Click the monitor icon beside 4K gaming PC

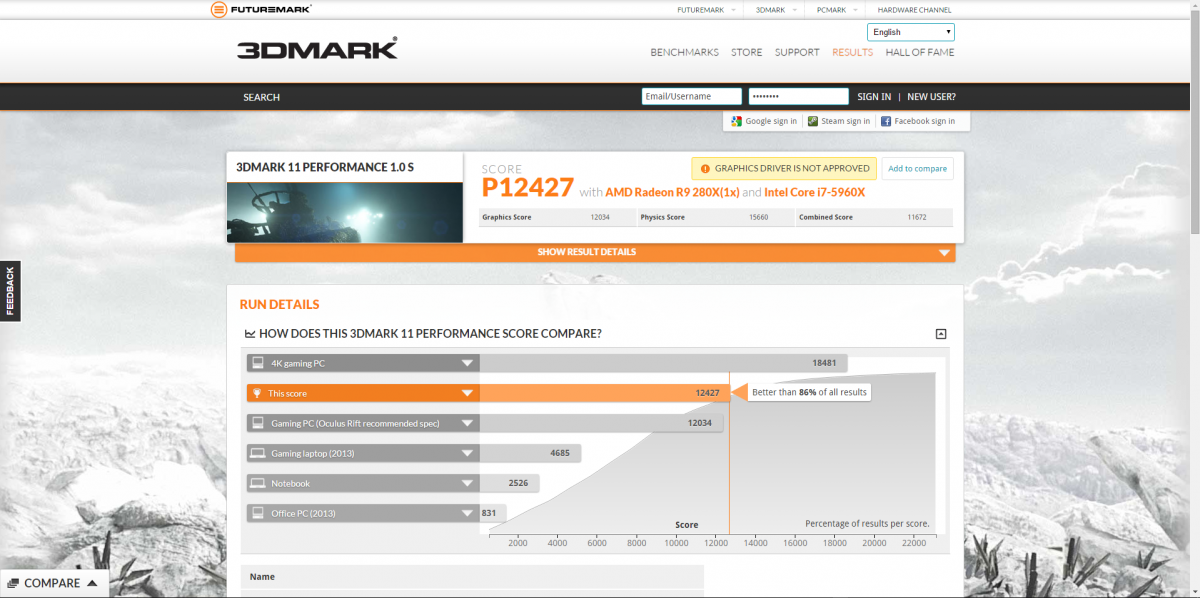tap(257, 363)
